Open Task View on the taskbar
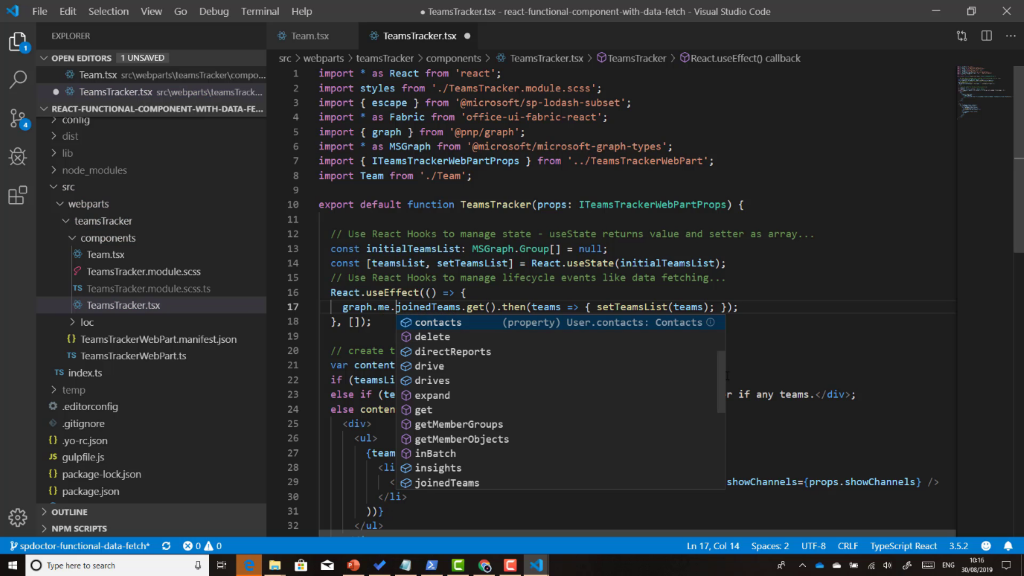Viewport: 1024px width, 576px height. (x=221, y=565)
